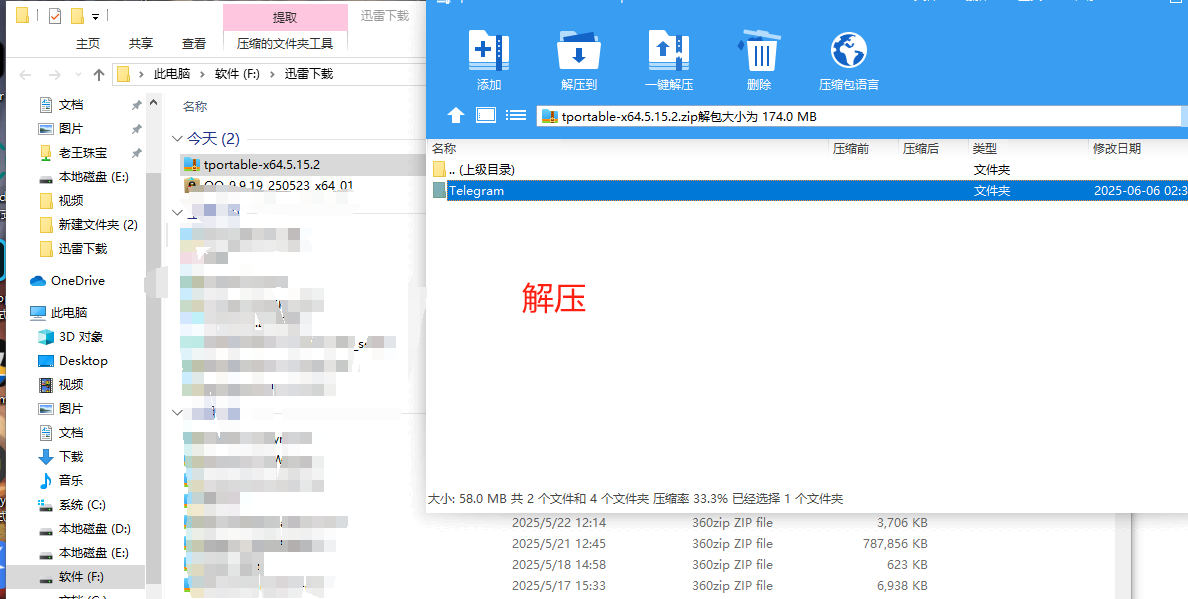Open recent locations dropdown next to forward arrow
The width and height of the screenshot is (1188, 599).
(x=78, y=75)
